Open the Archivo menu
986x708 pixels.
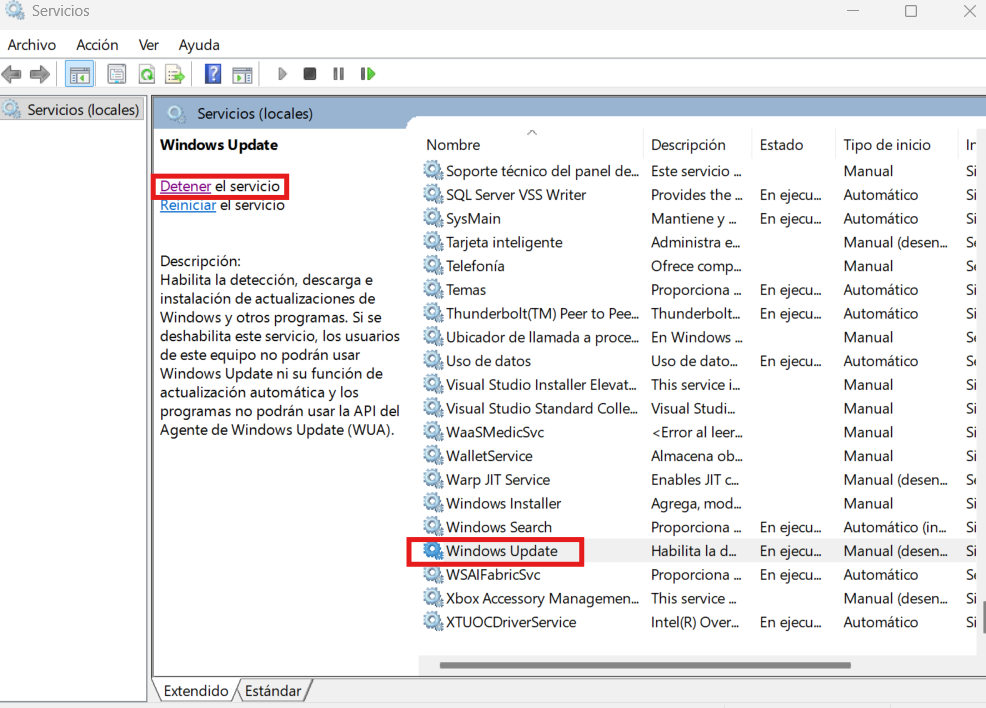(31, 45)
